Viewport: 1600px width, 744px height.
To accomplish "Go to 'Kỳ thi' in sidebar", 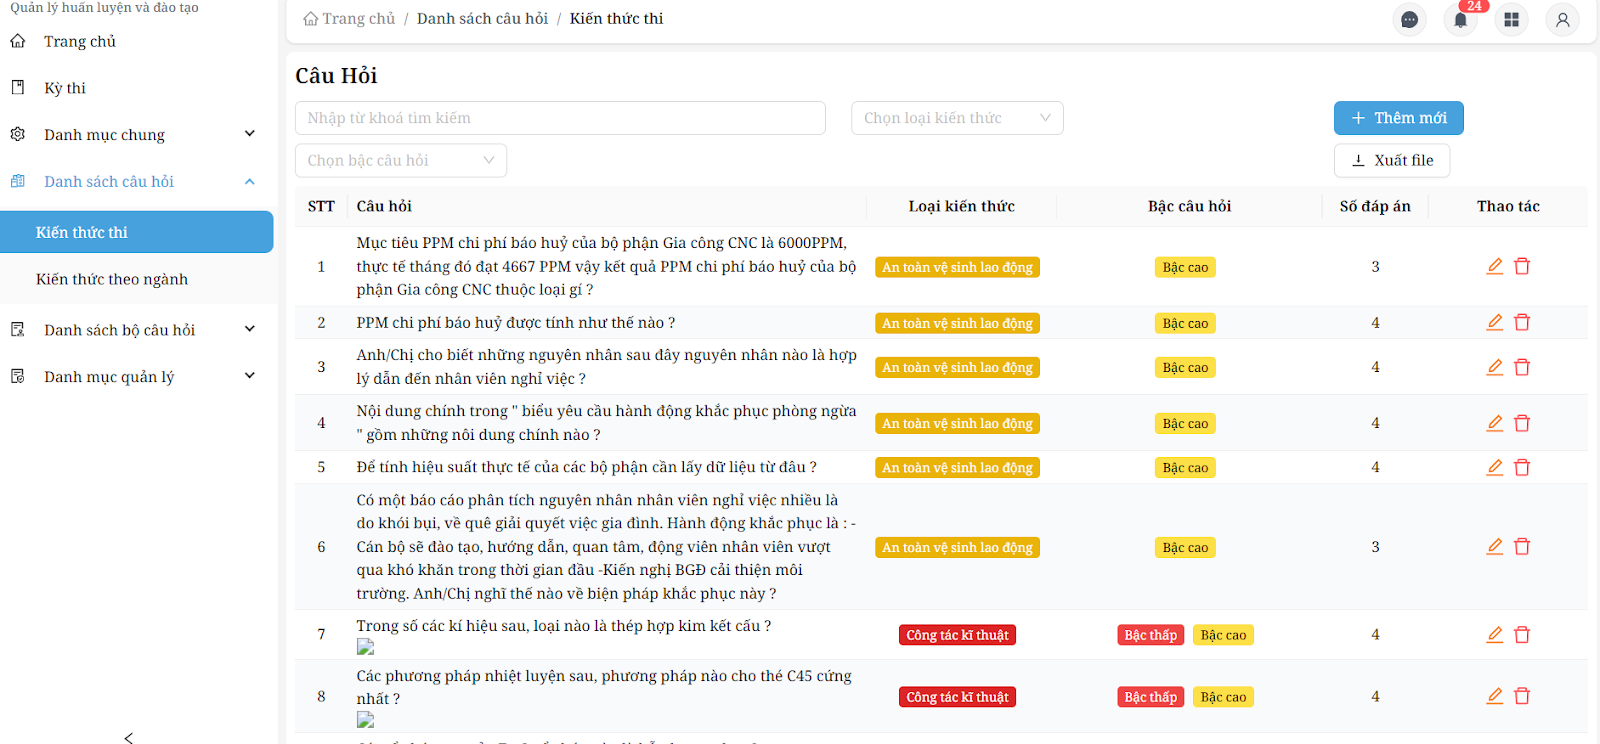I will [65, 88].
